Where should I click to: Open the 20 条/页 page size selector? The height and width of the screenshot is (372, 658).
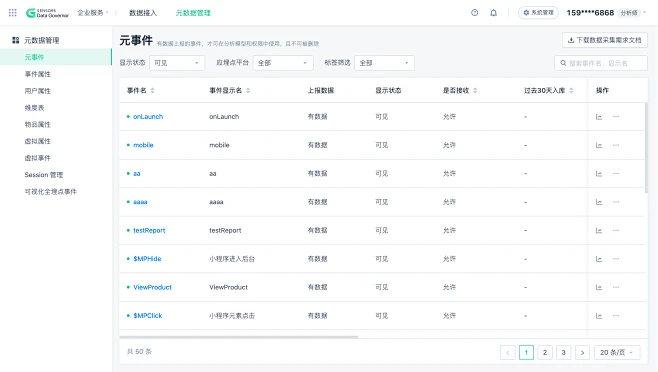pos(617,352)
